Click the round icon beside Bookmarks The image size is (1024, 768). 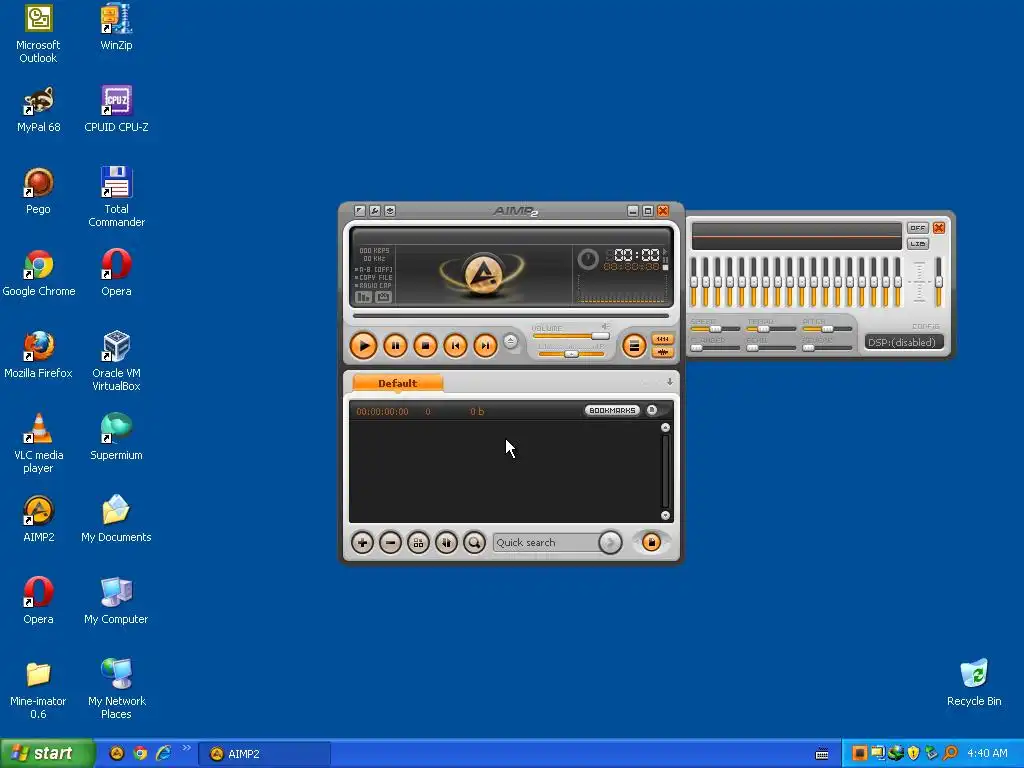652,410
